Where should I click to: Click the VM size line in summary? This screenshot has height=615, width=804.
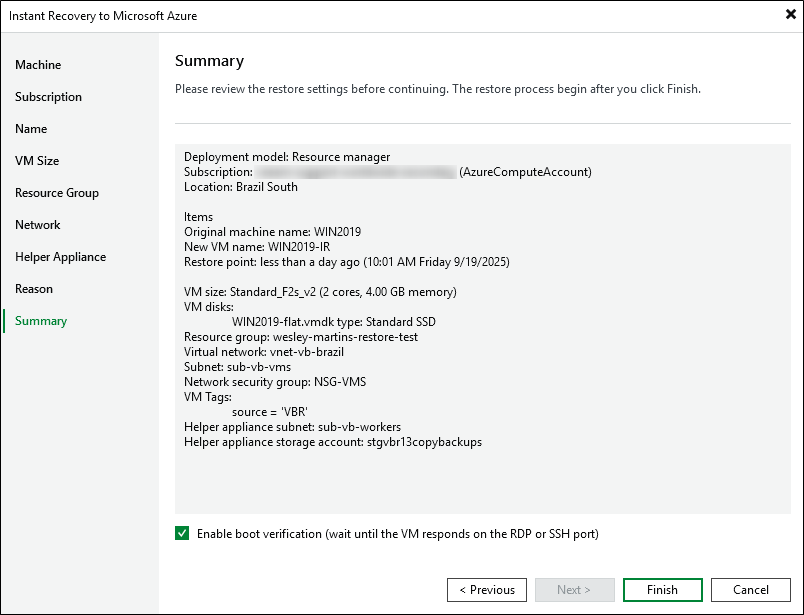click(320, 292)
